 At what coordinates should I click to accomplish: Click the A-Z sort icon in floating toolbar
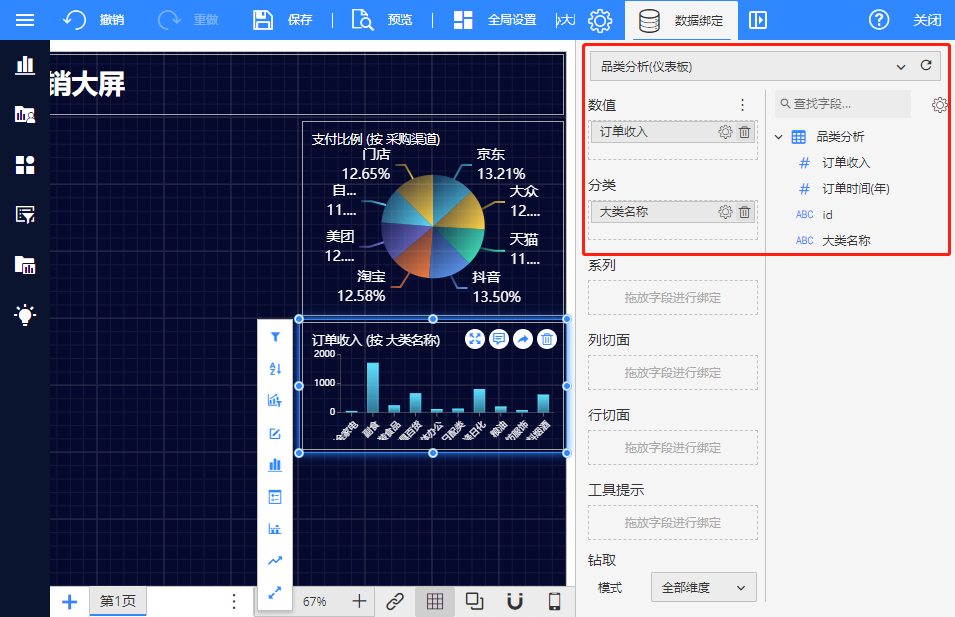coord(275,369)
